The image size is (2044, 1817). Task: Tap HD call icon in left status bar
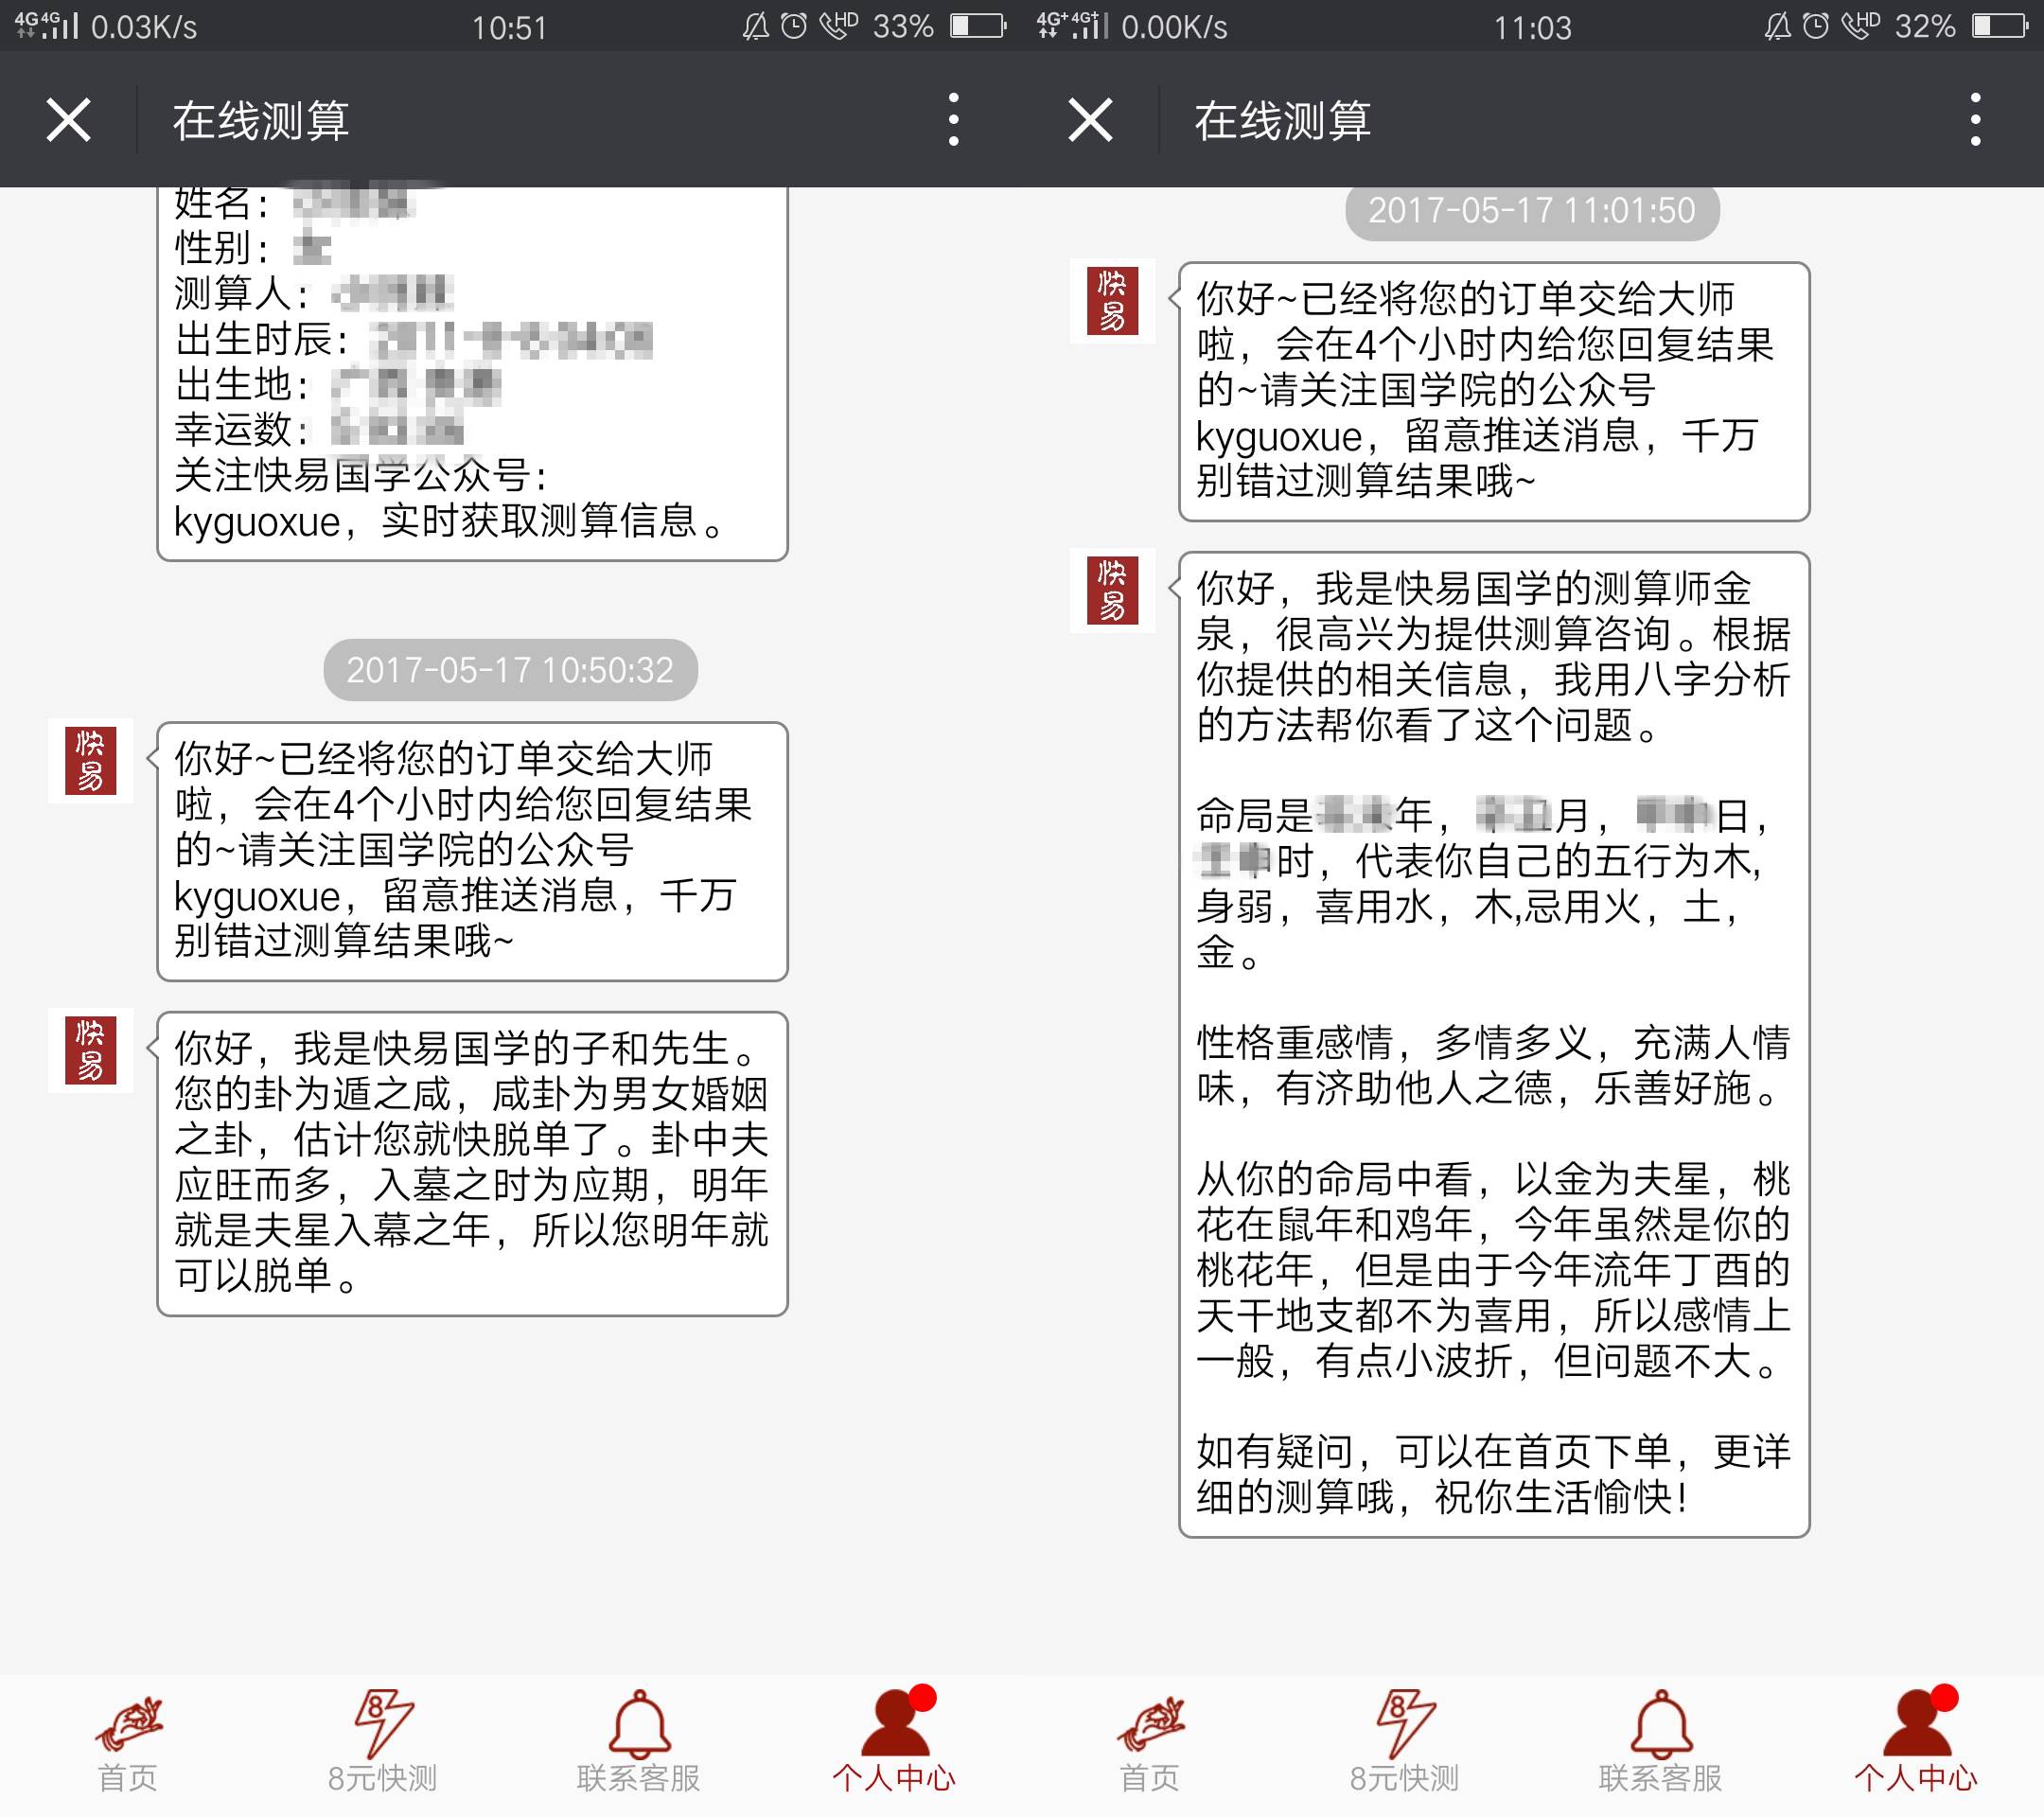click(838, 25)
